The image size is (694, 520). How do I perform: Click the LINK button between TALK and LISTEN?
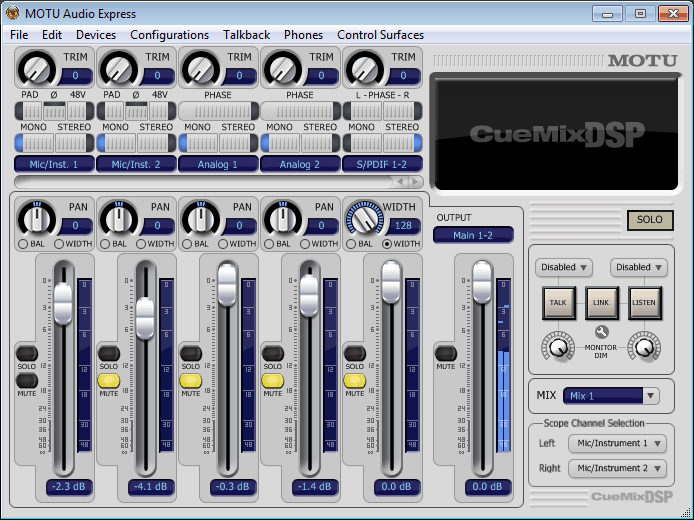coord(601,302)
